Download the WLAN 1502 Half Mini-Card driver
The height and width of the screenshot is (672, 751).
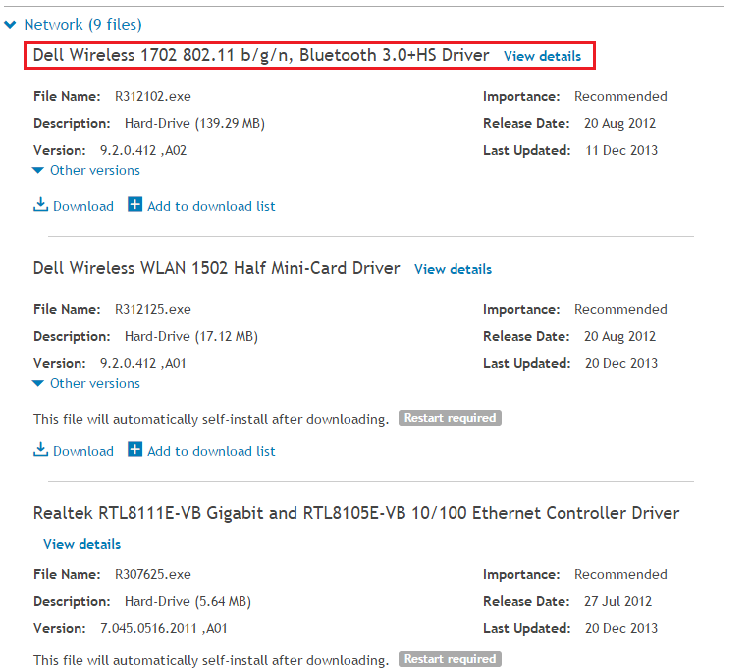pyautogui.click(x=83, y=451)
